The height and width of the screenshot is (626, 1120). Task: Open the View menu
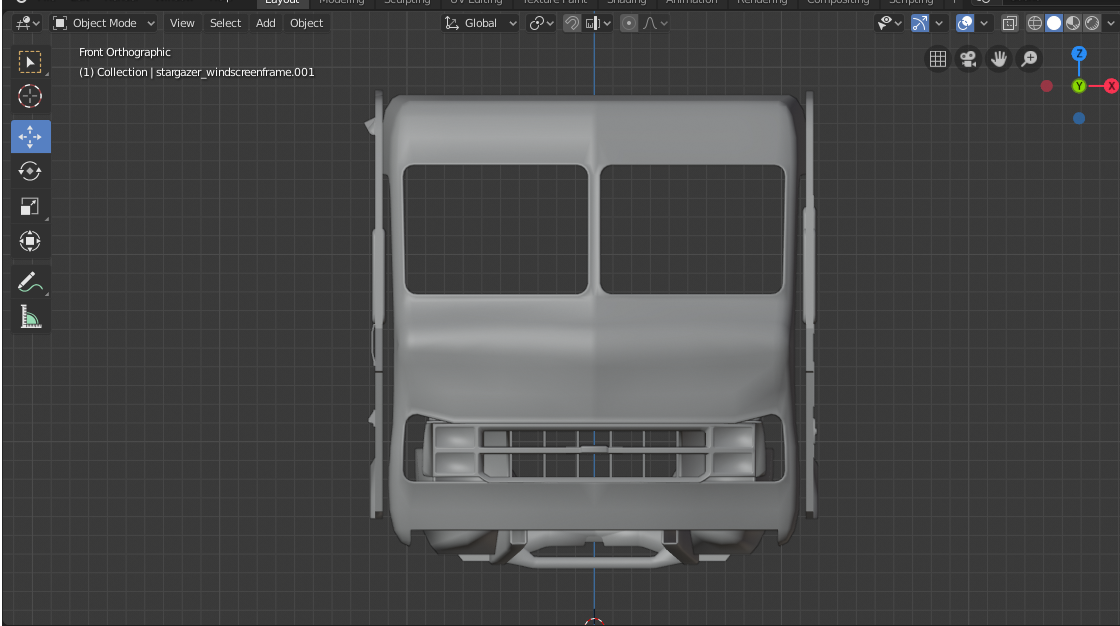(x=182, y=23)
